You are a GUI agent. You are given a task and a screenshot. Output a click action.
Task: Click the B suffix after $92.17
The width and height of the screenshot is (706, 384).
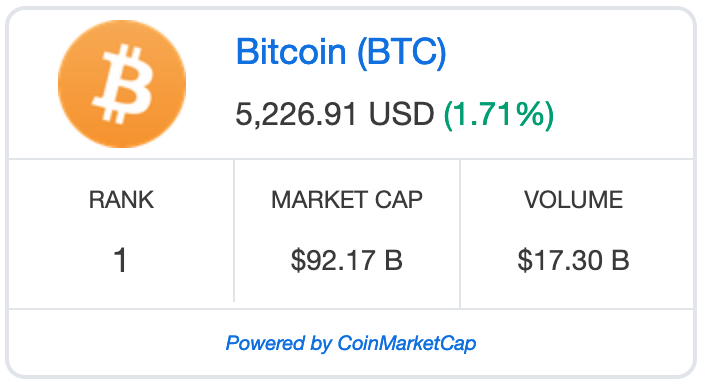tap(394, 260)
